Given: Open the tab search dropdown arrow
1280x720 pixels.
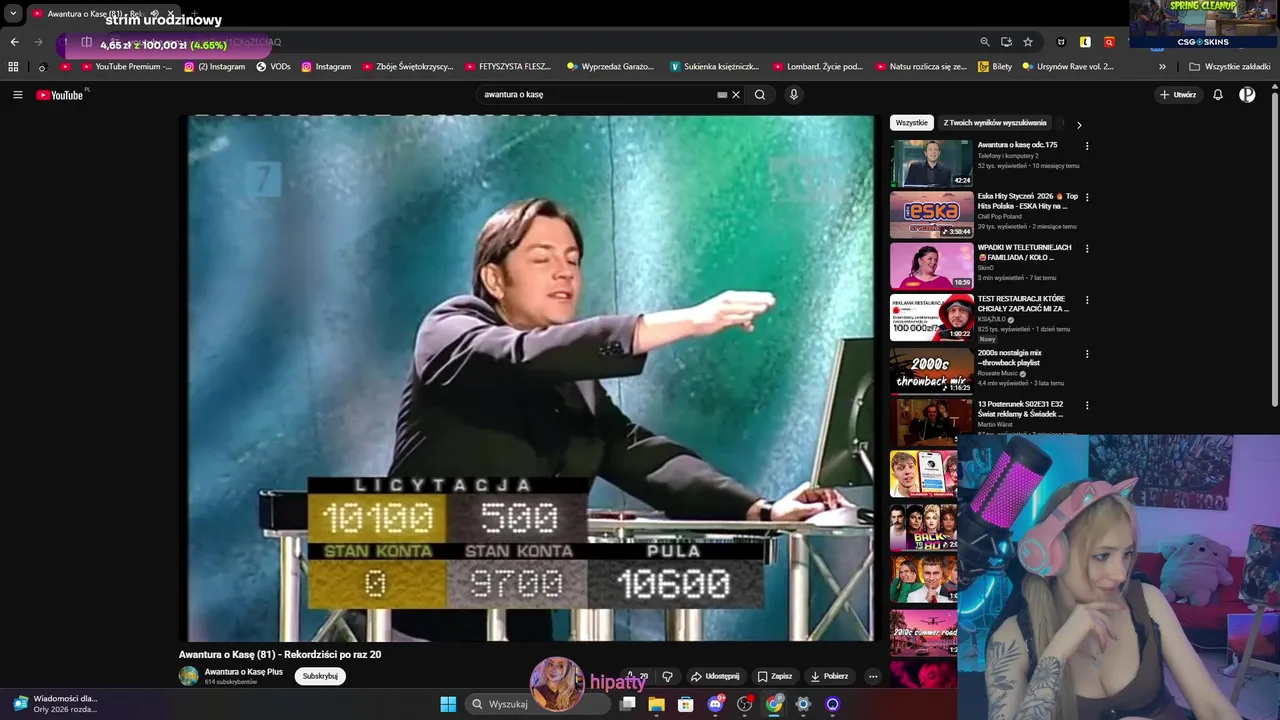Looking at the screenshot, I should point(13,14).
